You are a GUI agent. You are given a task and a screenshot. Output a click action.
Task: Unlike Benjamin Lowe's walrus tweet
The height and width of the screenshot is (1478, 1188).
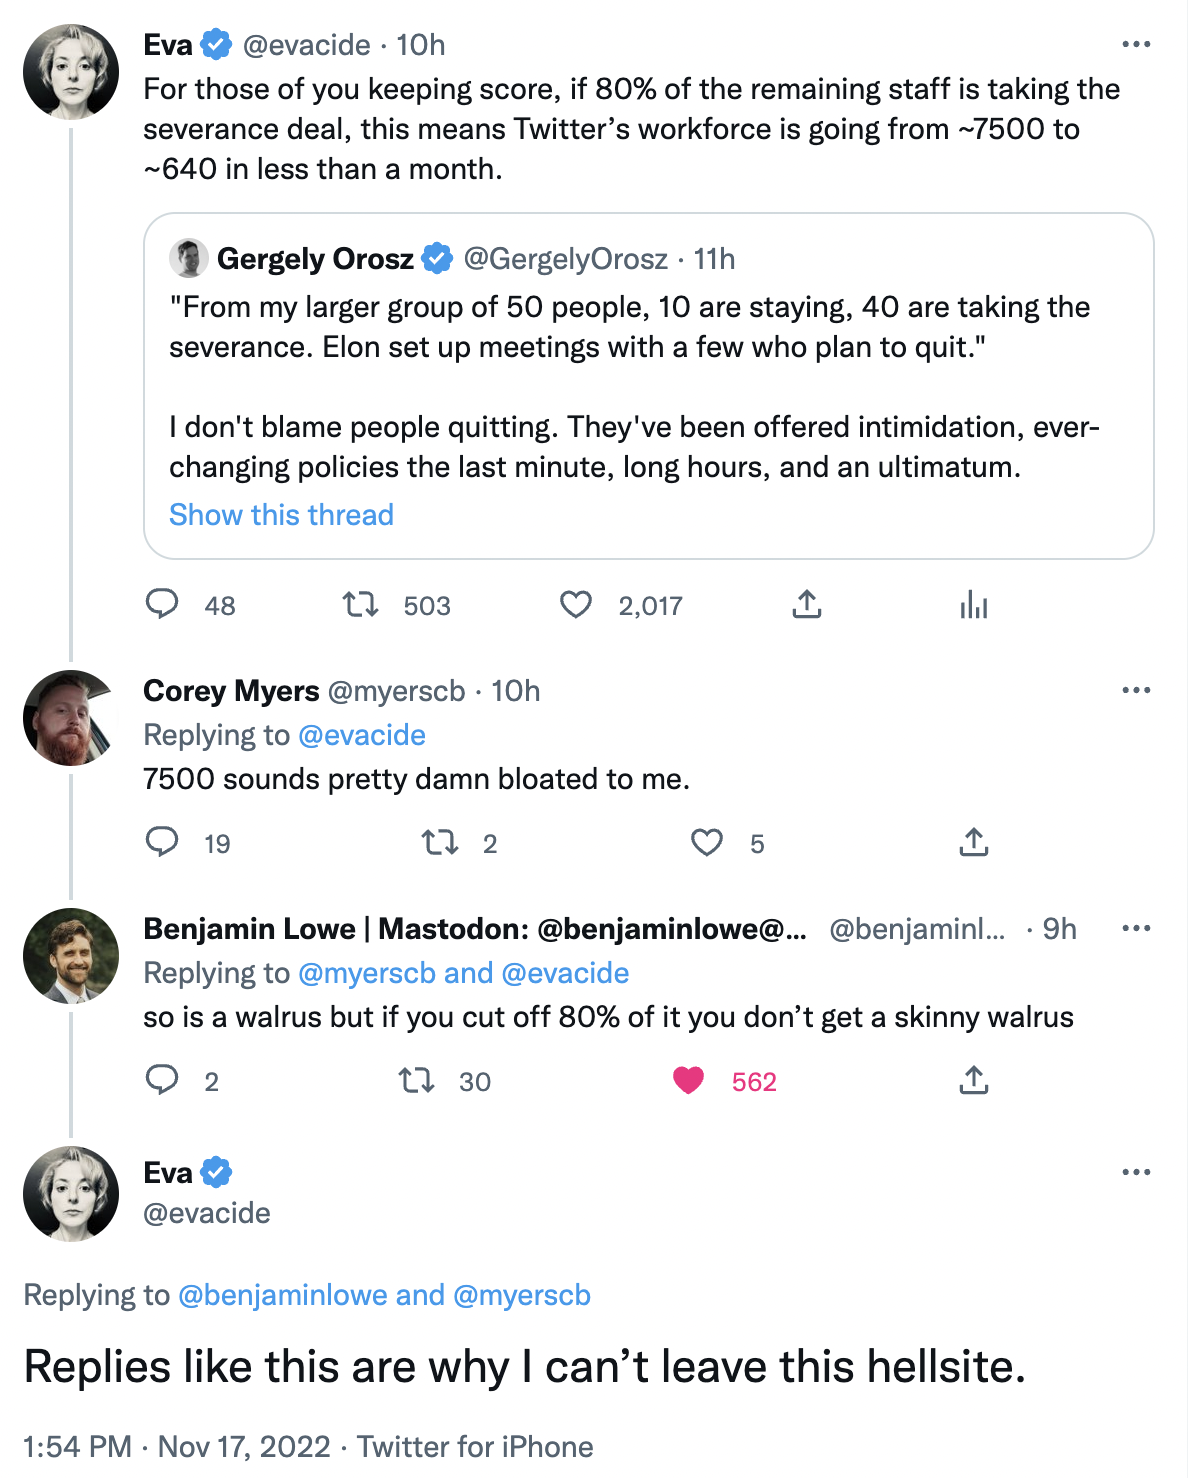pos(688,1080)
